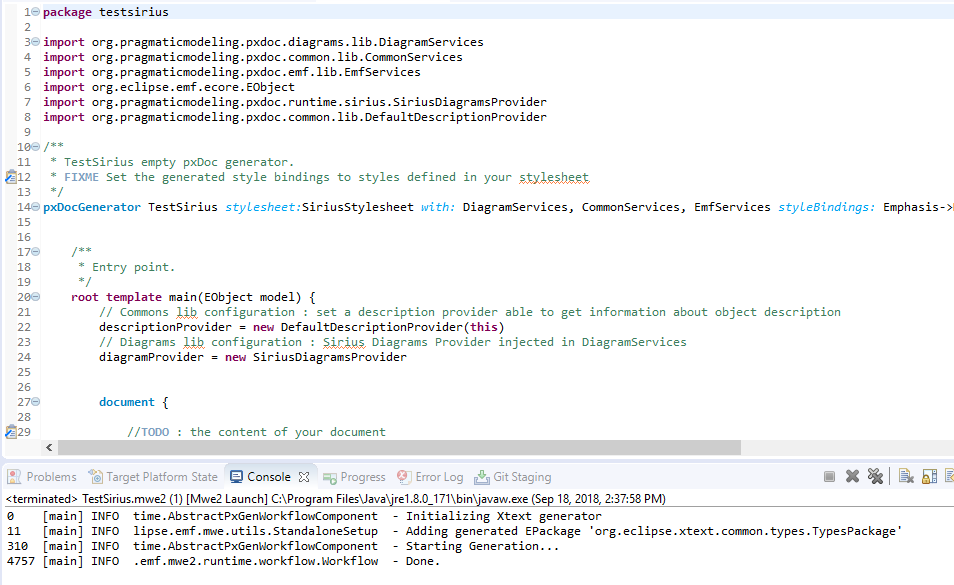
Task: Toggle Scroll Lock in the Console
Action: [x=930, y=477]
